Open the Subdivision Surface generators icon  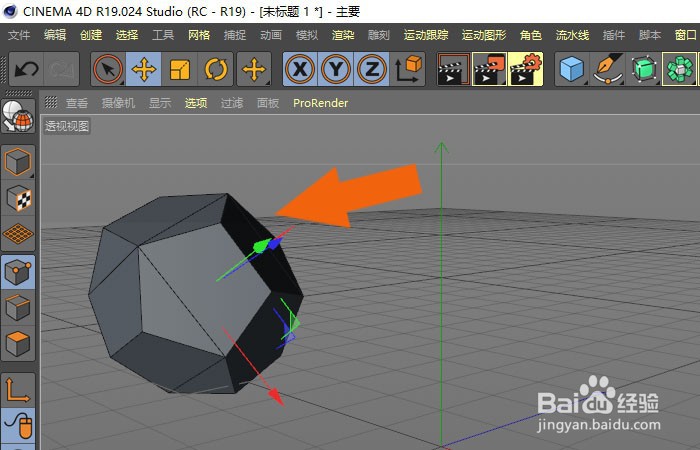(x=644, y=69)
